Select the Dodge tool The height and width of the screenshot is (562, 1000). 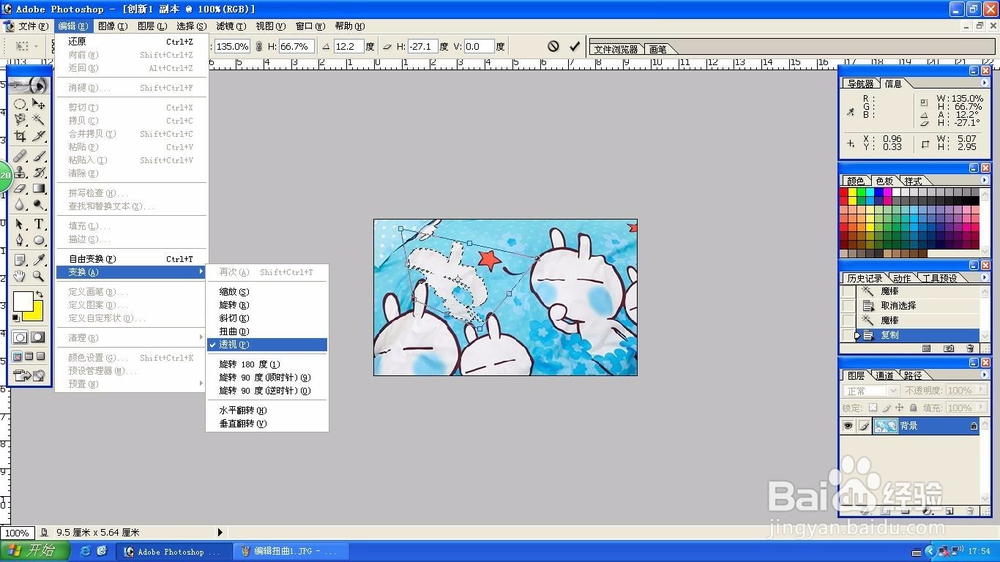(x=39, y=205)
